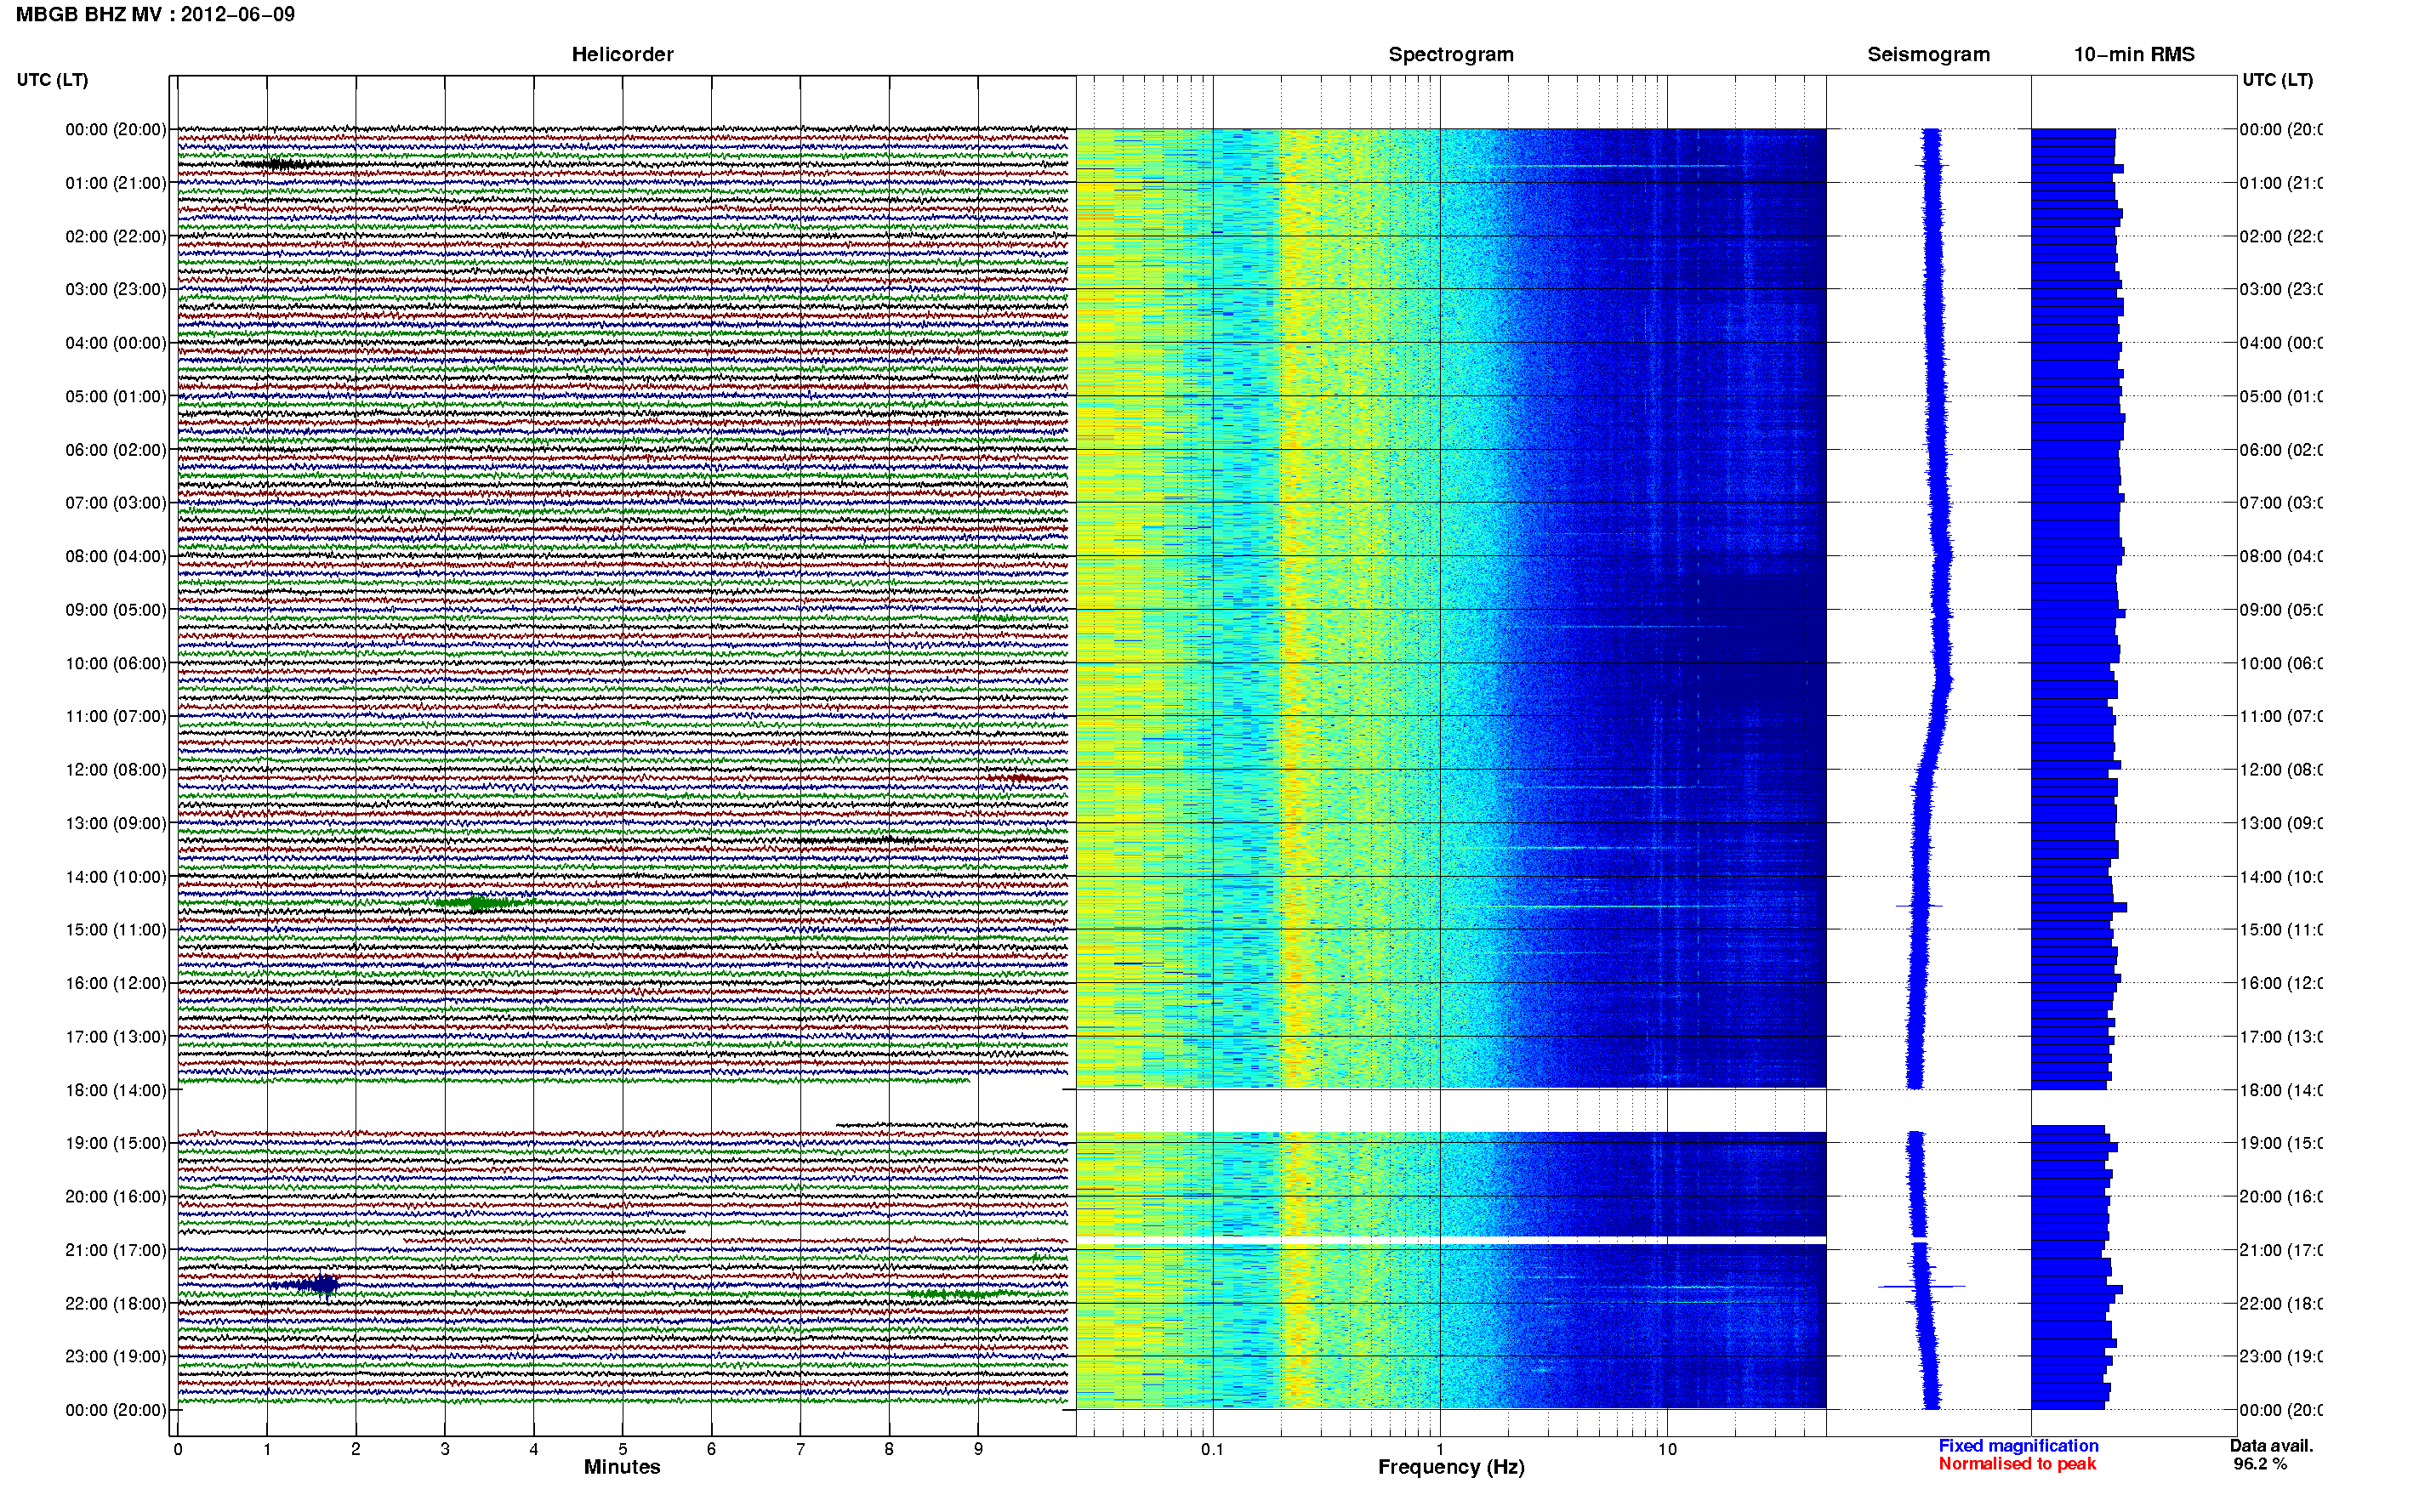
Task: Click the seismogram spike near 21:40
Action: 1921,1286
